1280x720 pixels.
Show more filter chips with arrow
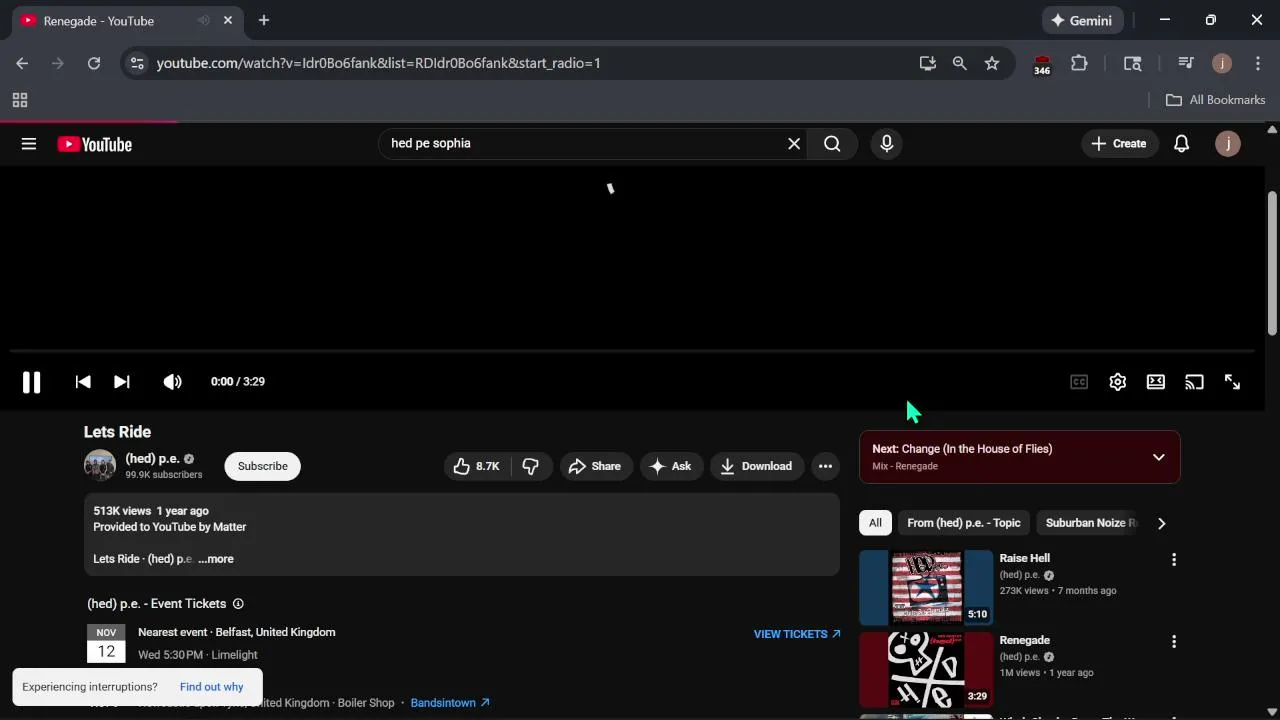tap(1161, 523)
